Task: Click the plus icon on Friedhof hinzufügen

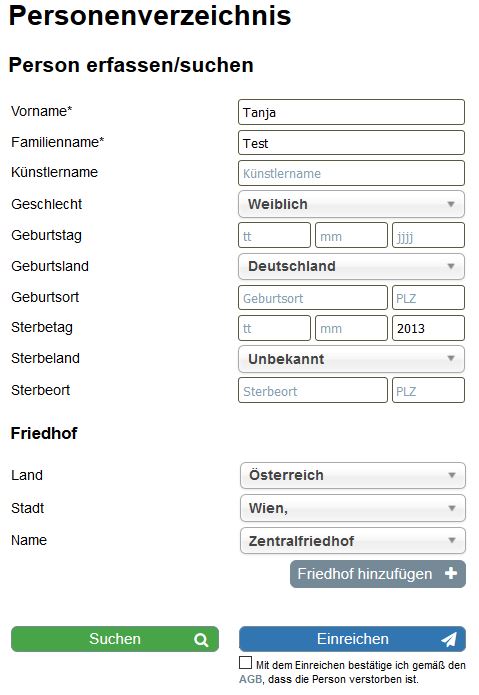Action: (451, 574)
